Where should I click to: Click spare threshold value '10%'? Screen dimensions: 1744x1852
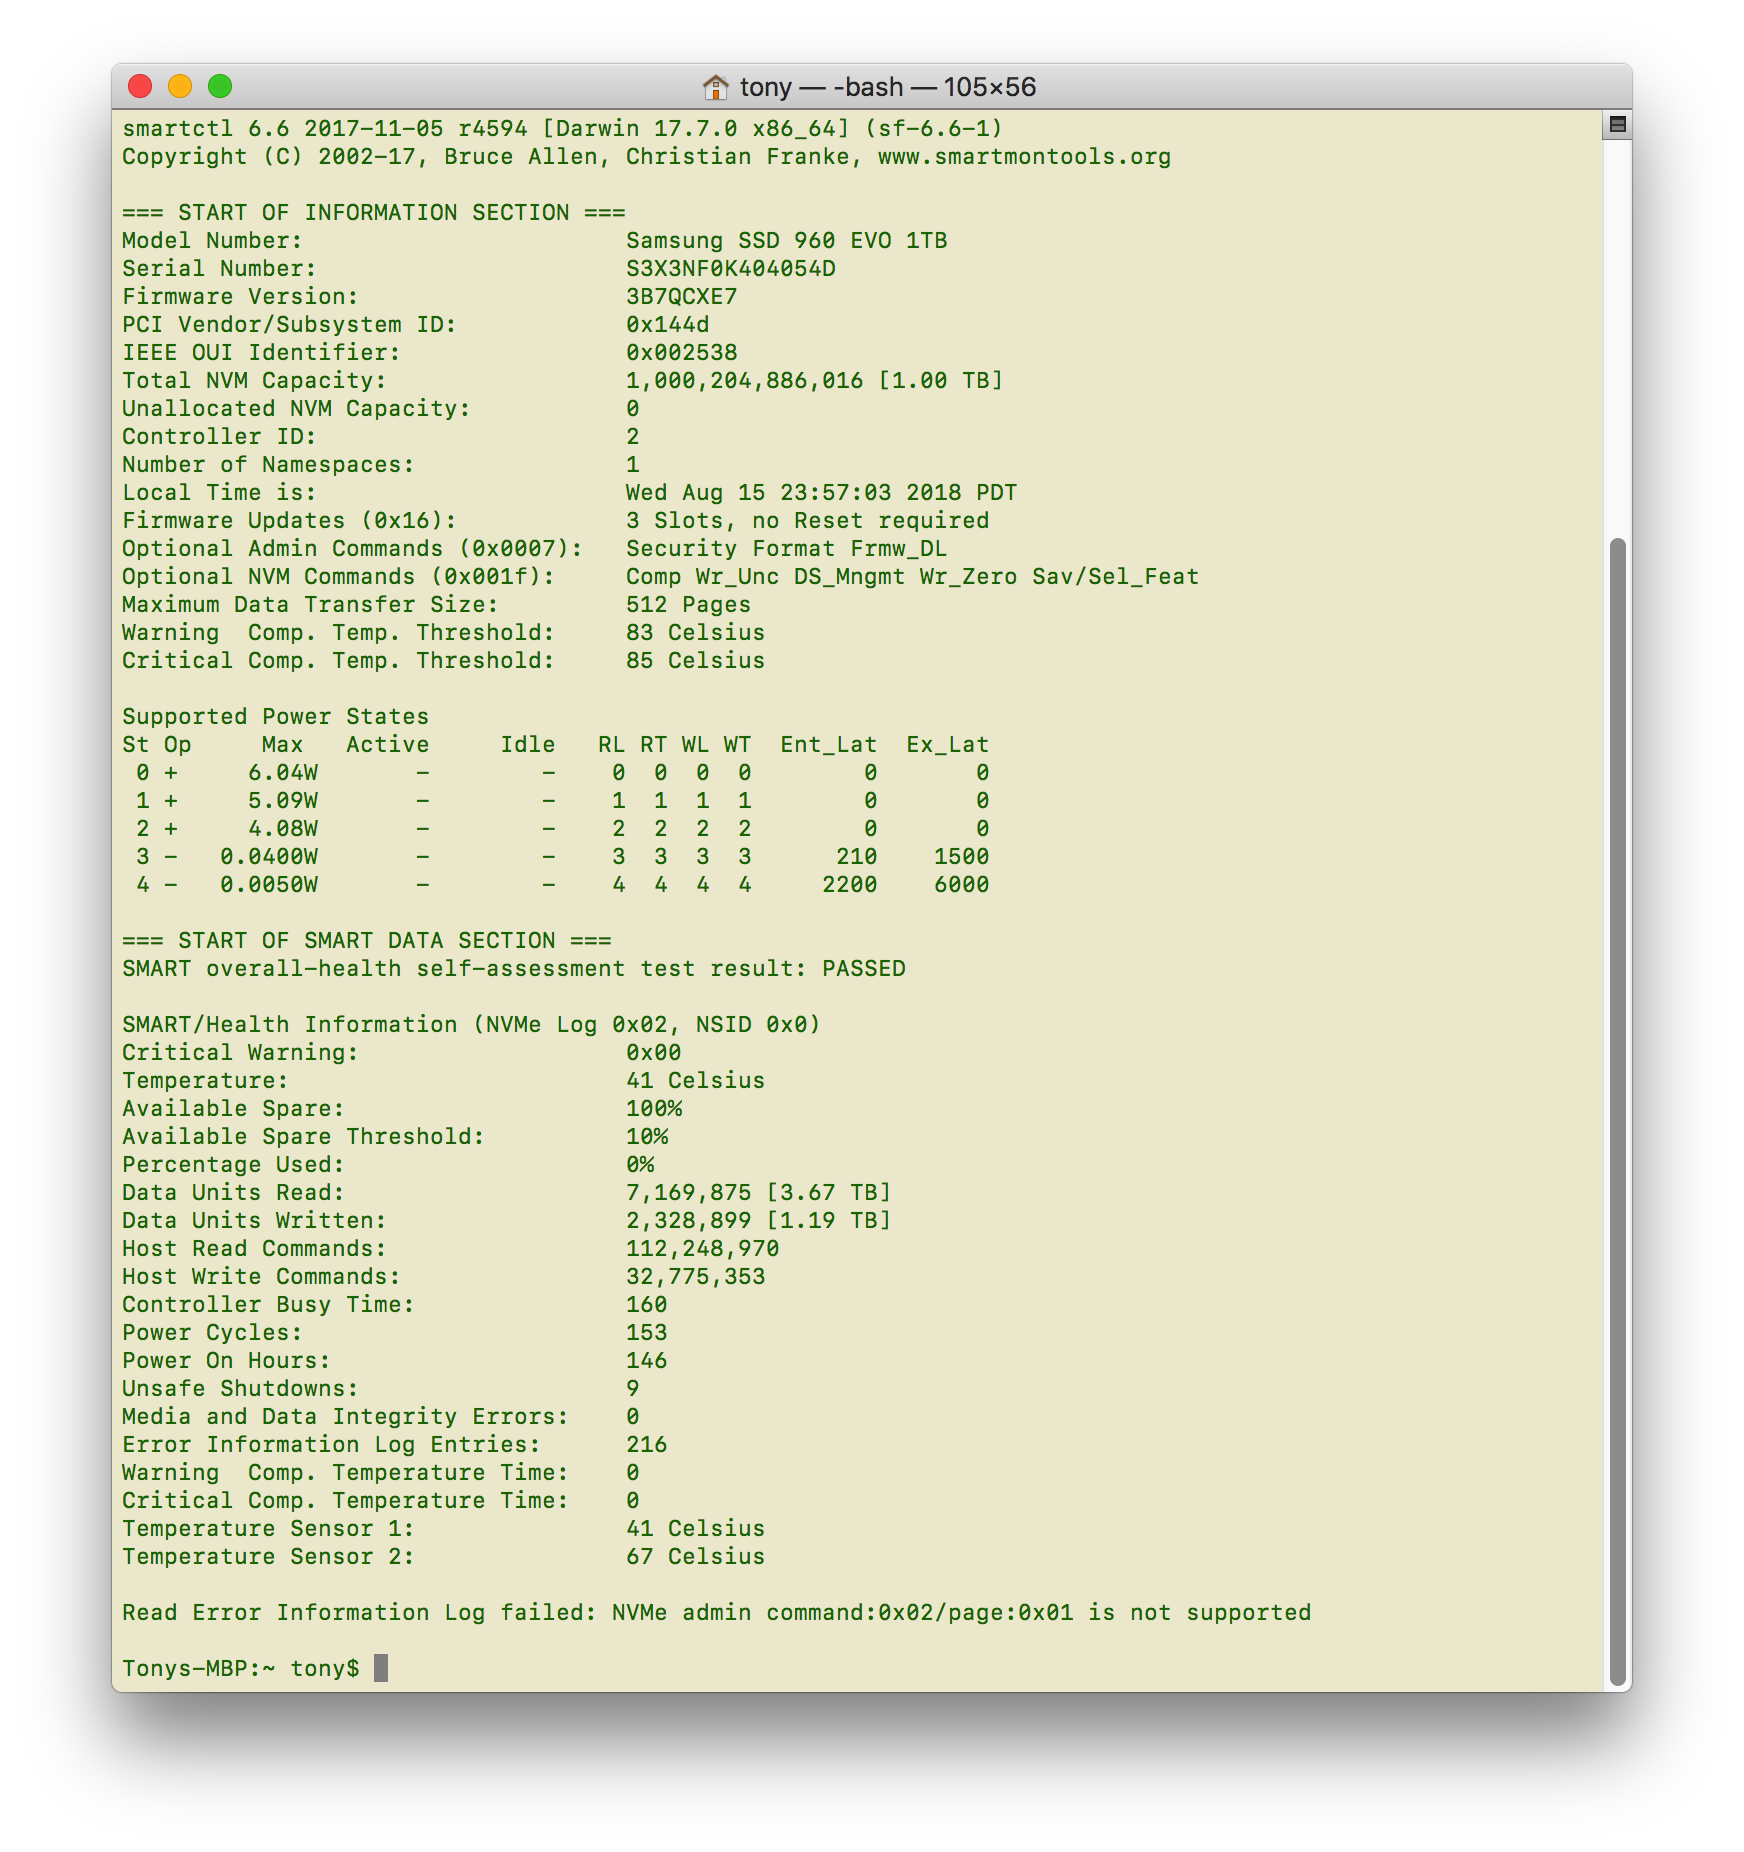[x=647, y=1137]
